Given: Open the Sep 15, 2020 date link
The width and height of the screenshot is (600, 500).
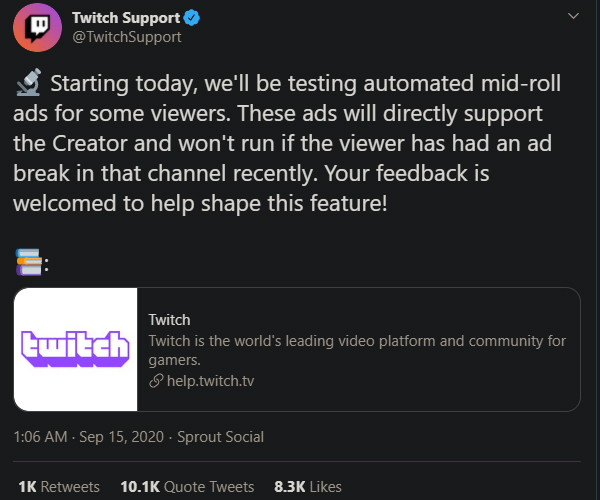Looking at the screenshot, I should click(x=121, y=437).
